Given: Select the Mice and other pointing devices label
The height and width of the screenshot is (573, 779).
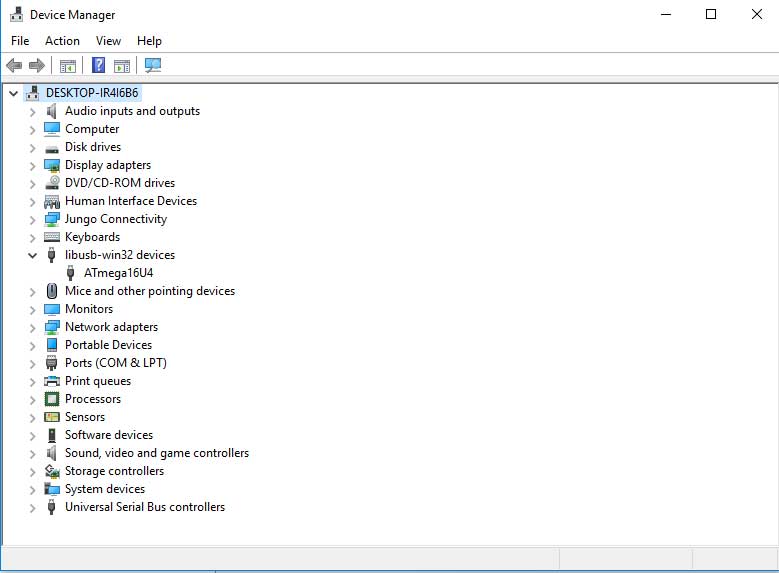Looking at the screenshot, I should (150, 291).
